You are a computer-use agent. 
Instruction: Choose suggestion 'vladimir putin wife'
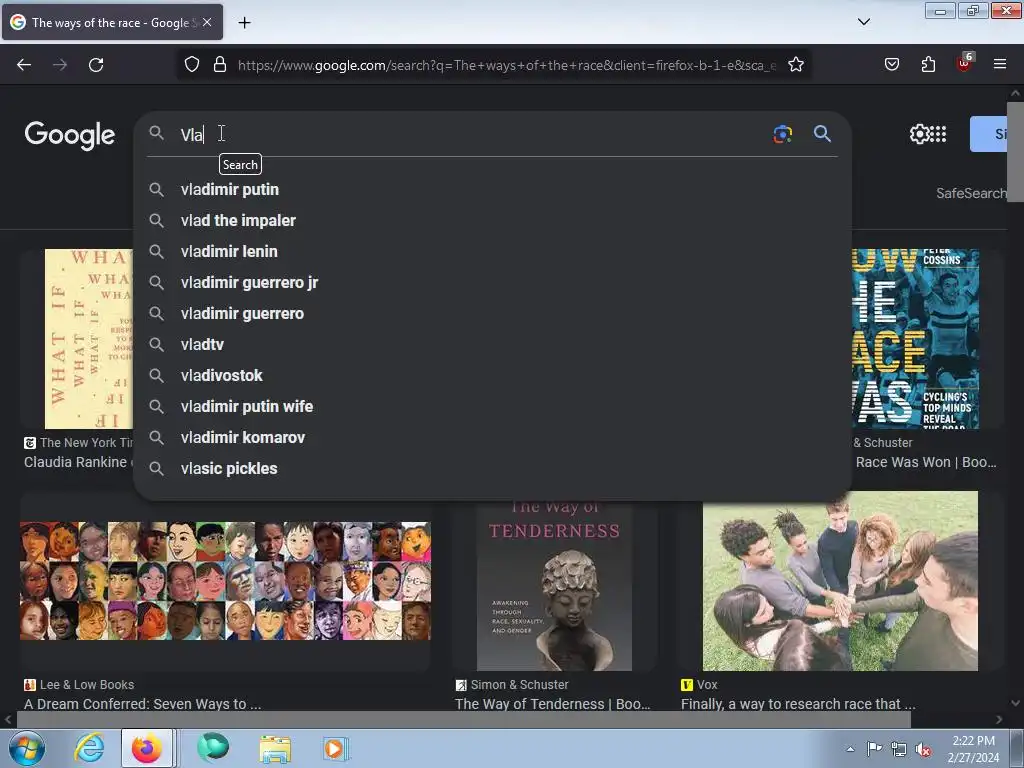[492, 406]
